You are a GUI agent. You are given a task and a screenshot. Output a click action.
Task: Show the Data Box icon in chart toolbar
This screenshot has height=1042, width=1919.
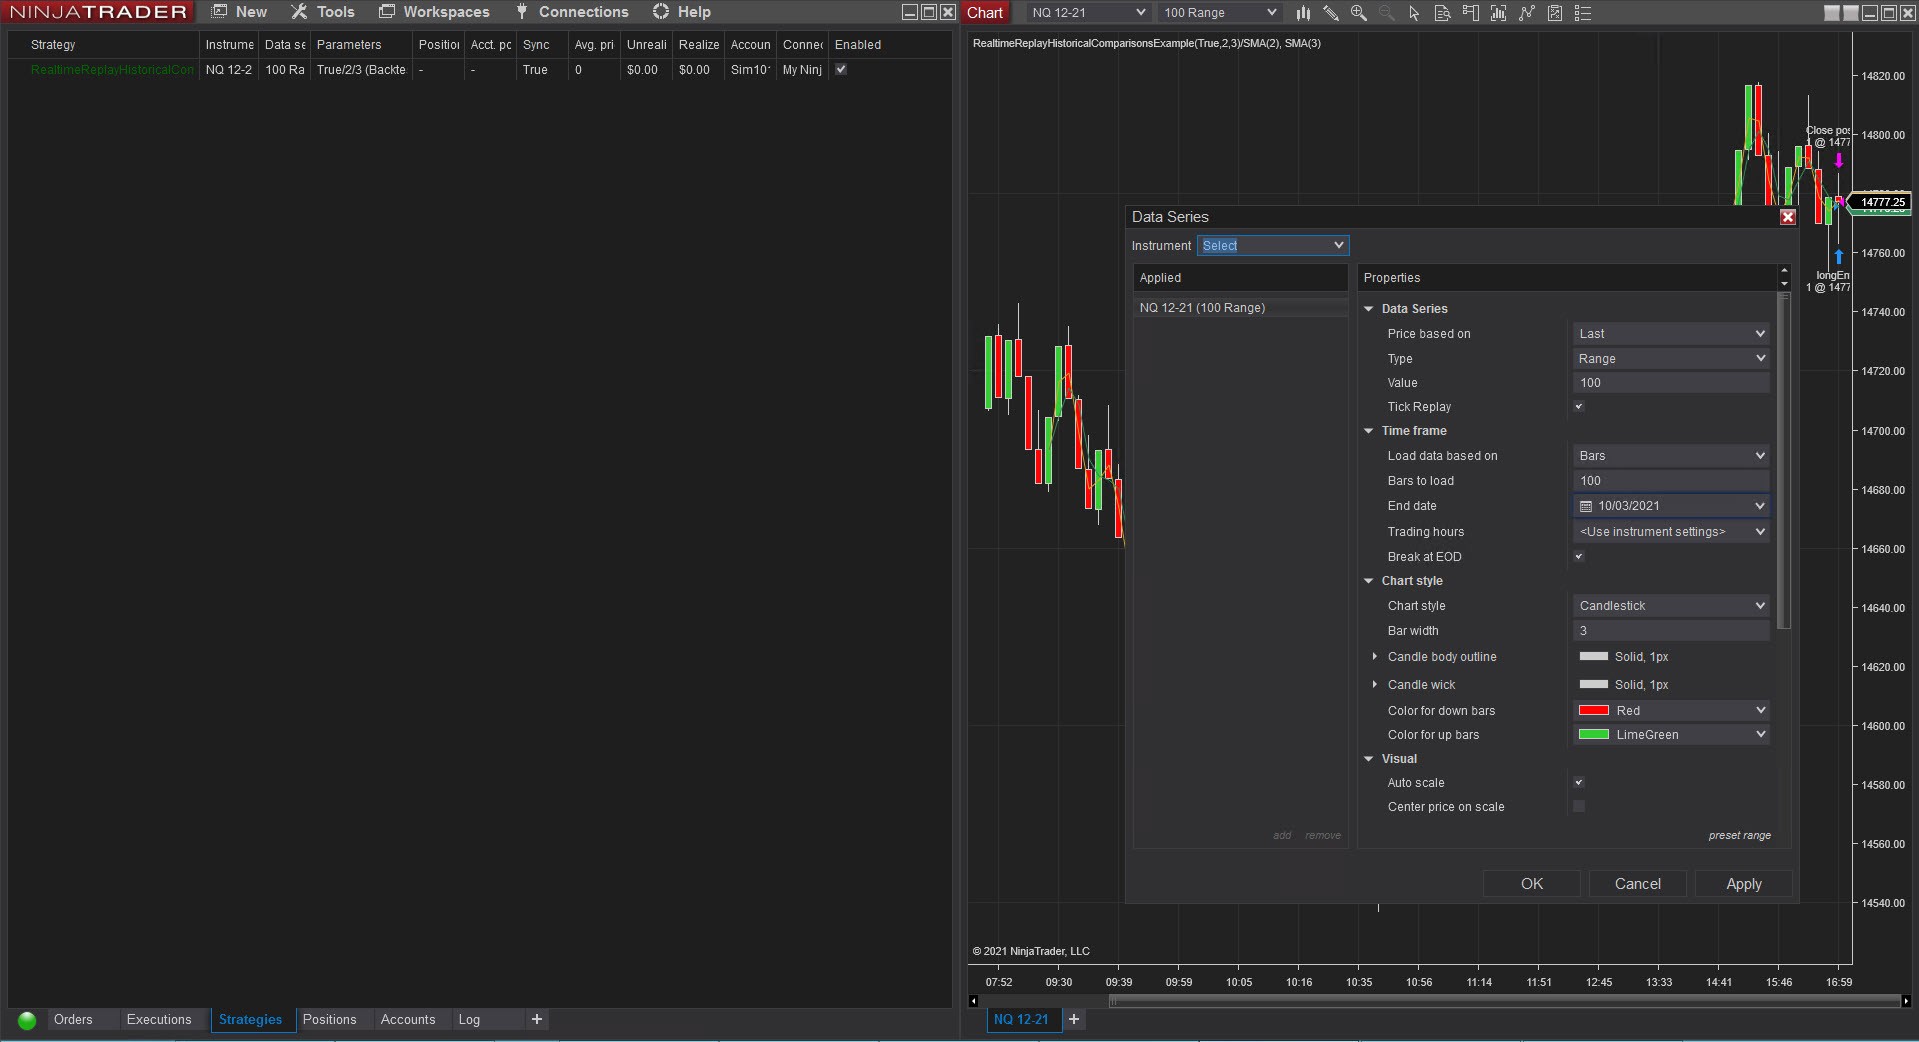[x=1442, y=13]
